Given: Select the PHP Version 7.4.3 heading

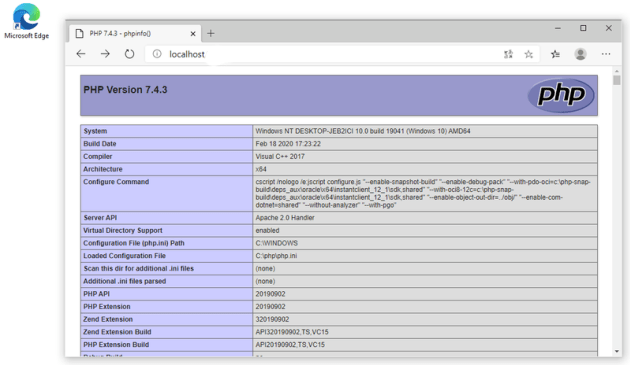Looking at the screenshot, I should [x=125, y=90].
